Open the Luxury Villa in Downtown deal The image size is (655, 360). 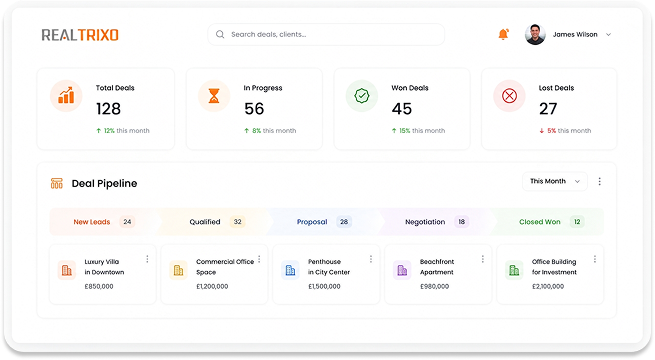pyautogui.click(x=103, y=274)
